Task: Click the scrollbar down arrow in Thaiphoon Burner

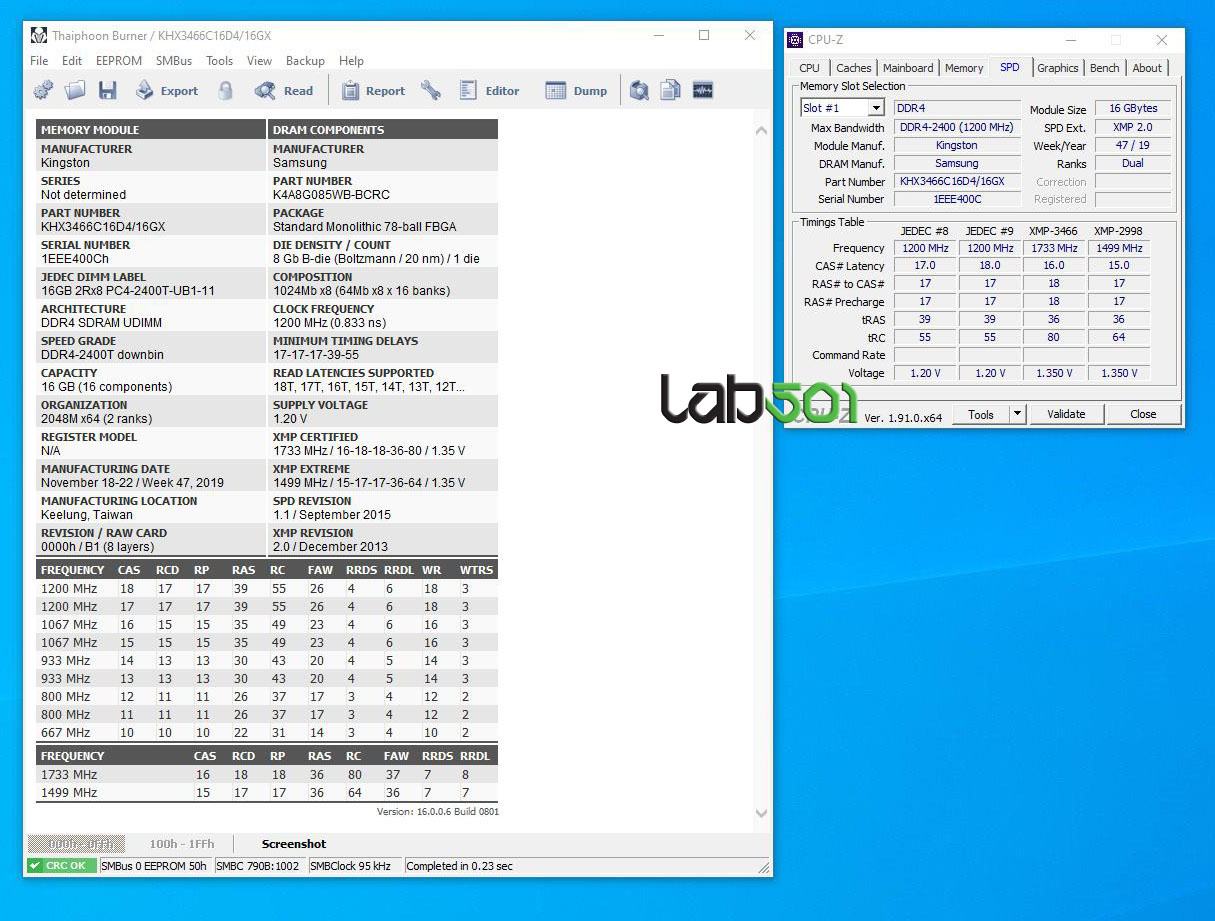Action: tap(761, 813)
